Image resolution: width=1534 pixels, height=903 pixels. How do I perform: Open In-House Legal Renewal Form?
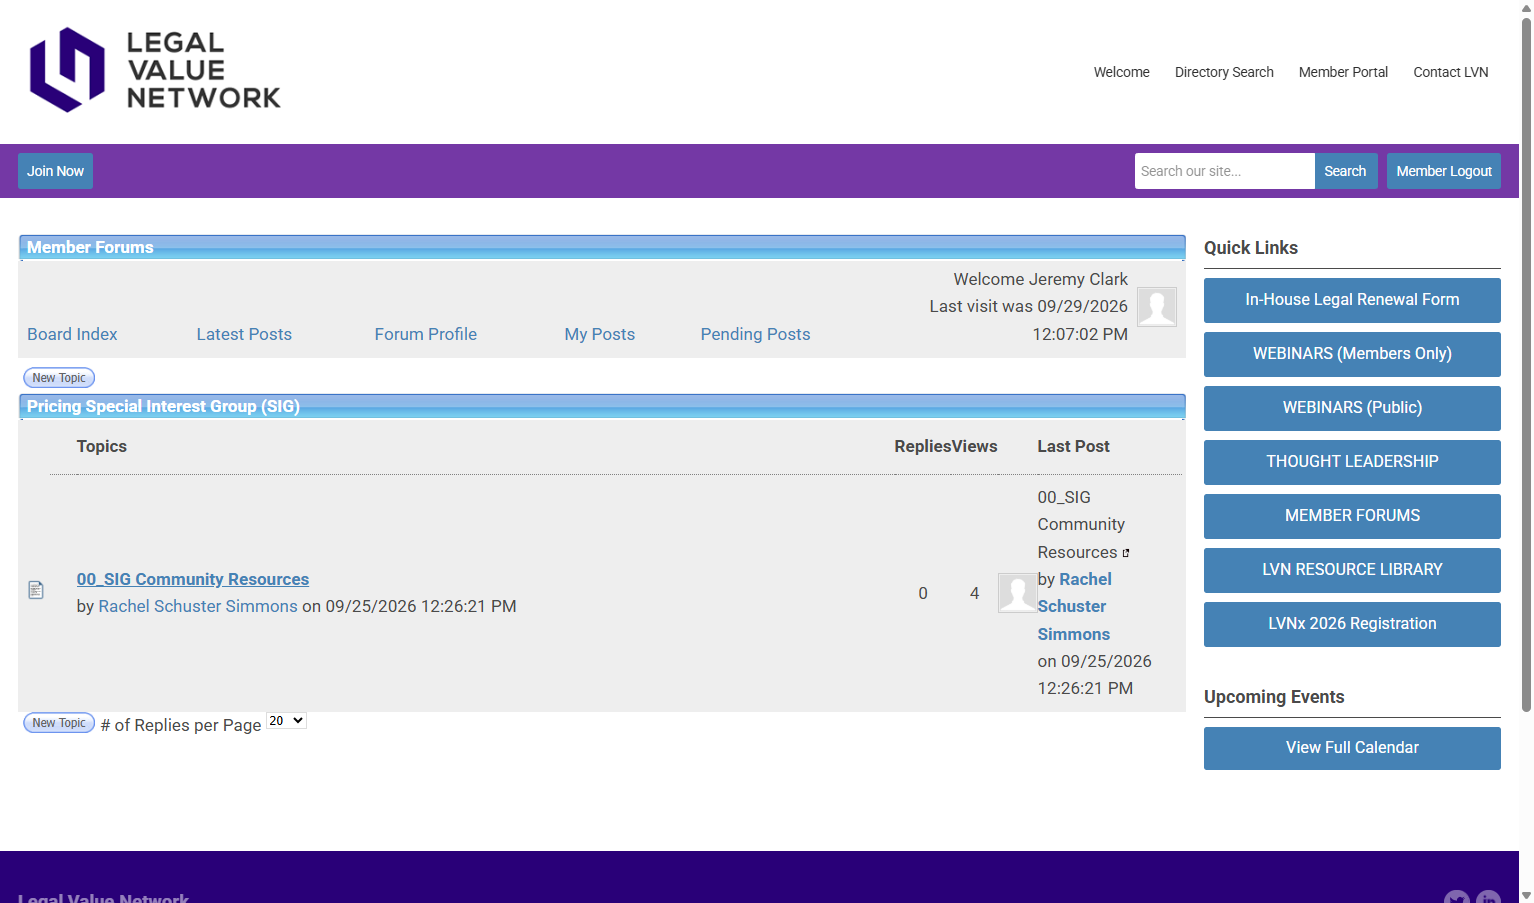click(x=1352, y=300)
